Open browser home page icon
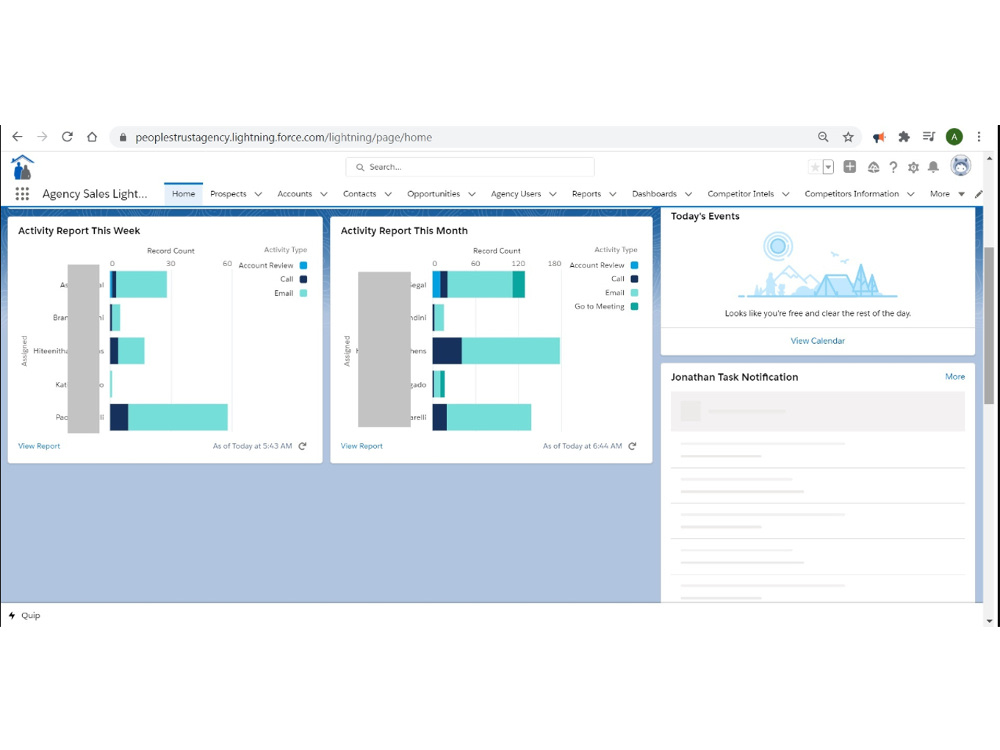 pyautogui.click(x=92, y=136)
